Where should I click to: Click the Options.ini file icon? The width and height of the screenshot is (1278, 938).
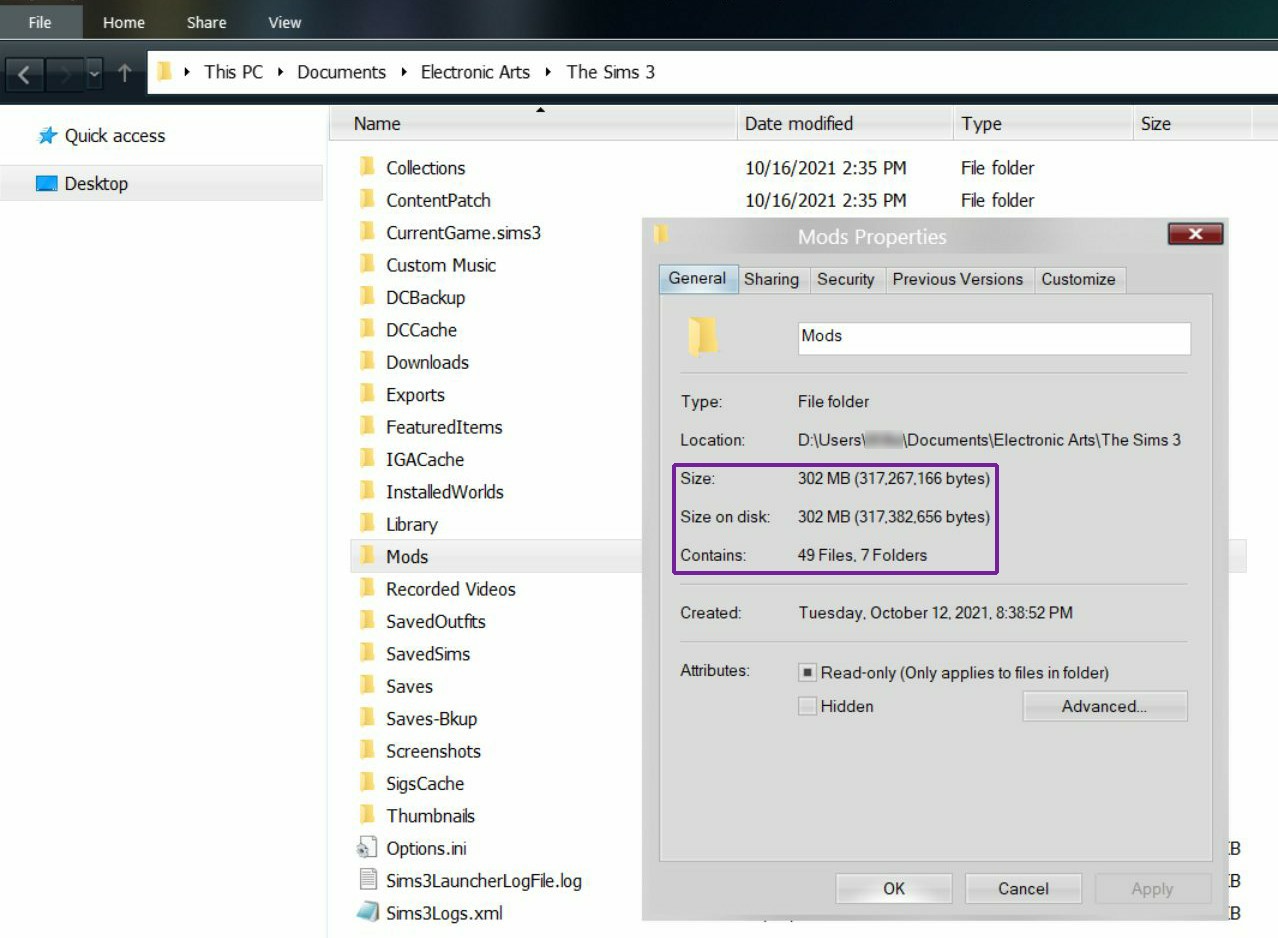point(367,848)
